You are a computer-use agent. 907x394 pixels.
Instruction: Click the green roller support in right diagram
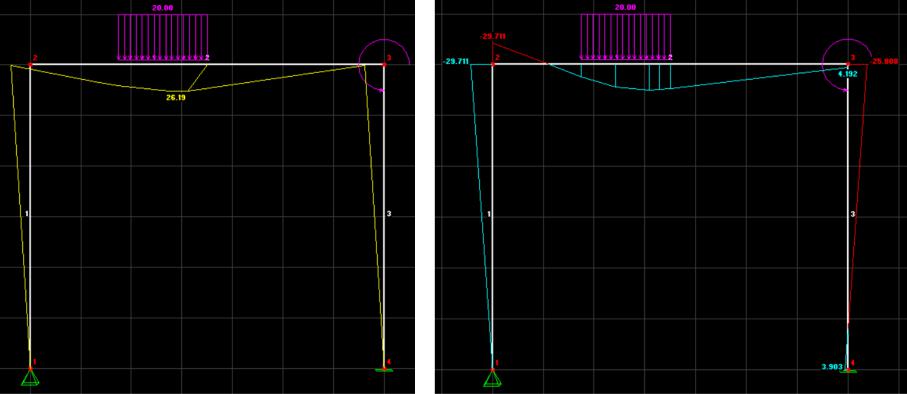847,370
